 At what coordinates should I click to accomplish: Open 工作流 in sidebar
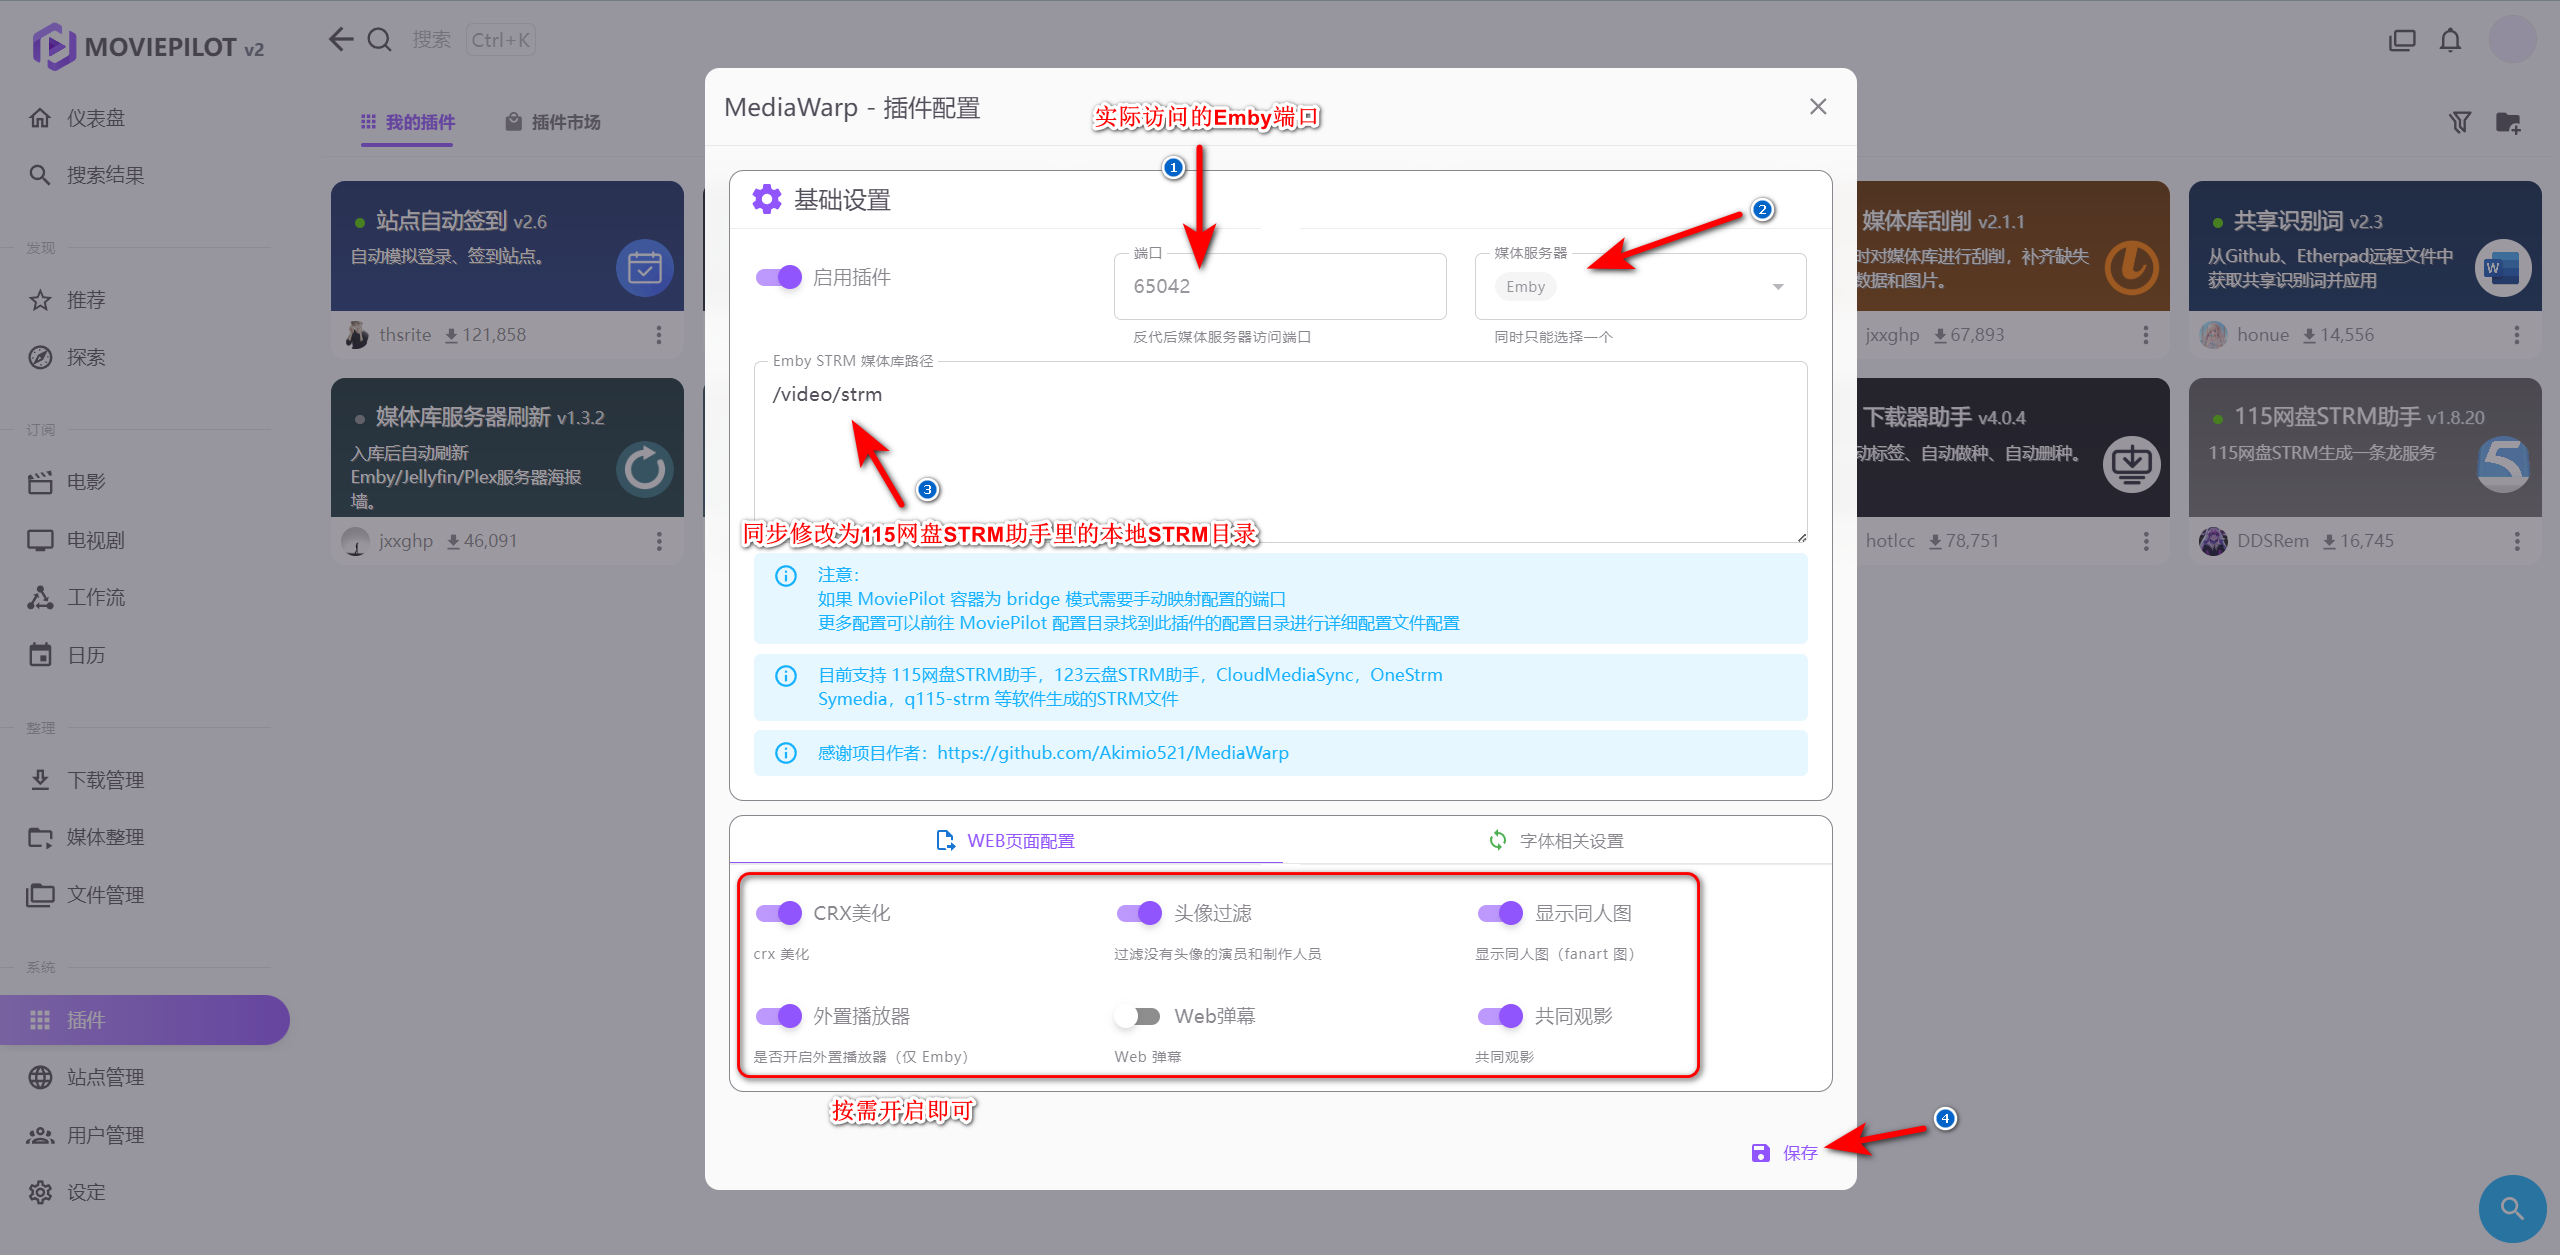click(145, 597)
